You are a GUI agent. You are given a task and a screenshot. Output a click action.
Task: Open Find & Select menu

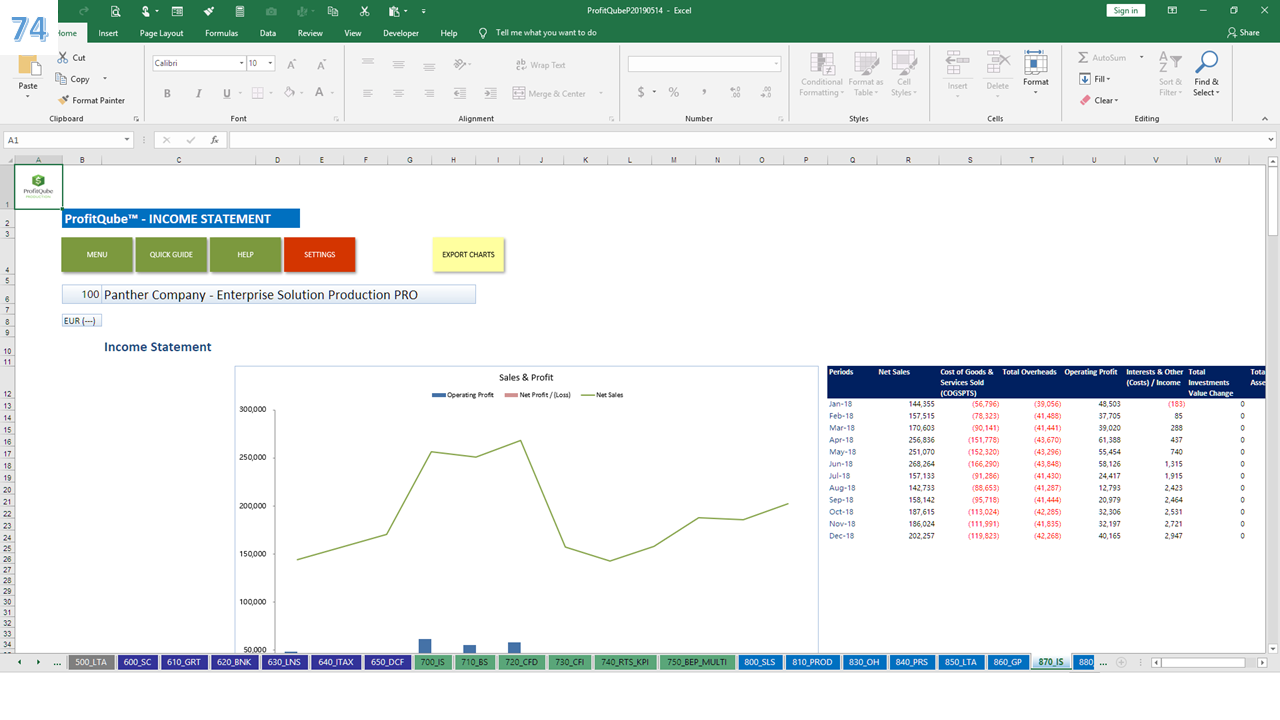tap(1207, 75)
